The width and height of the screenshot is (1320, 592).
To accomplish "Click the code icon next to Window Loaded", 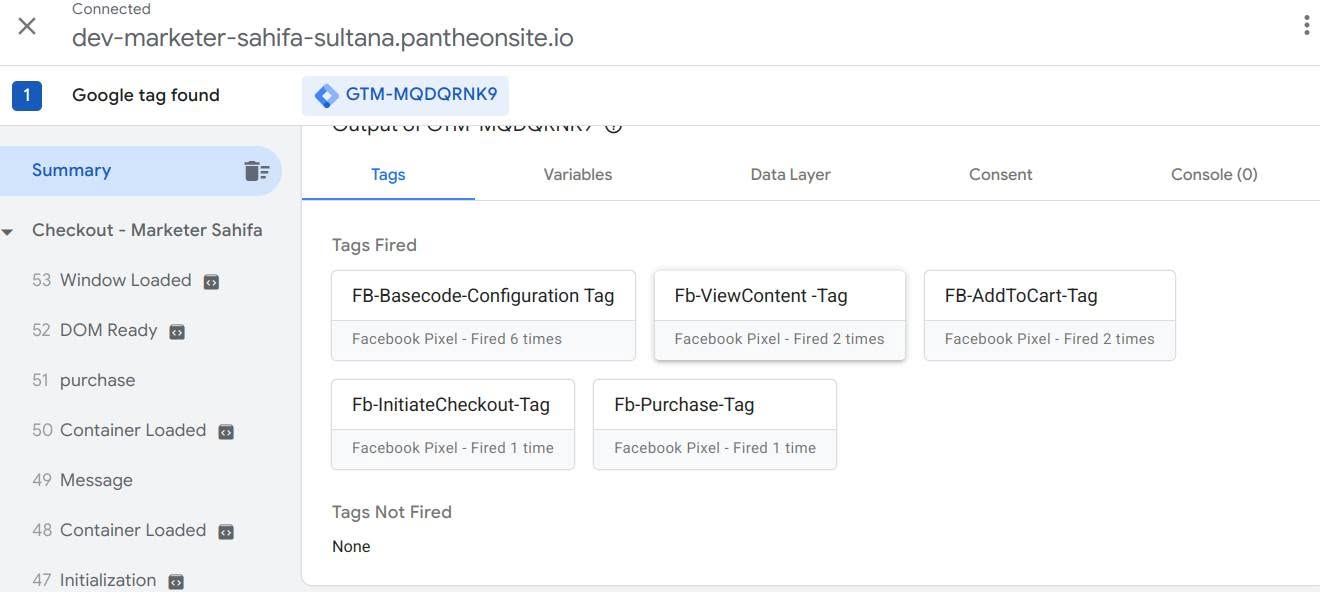I will [211, 282].
